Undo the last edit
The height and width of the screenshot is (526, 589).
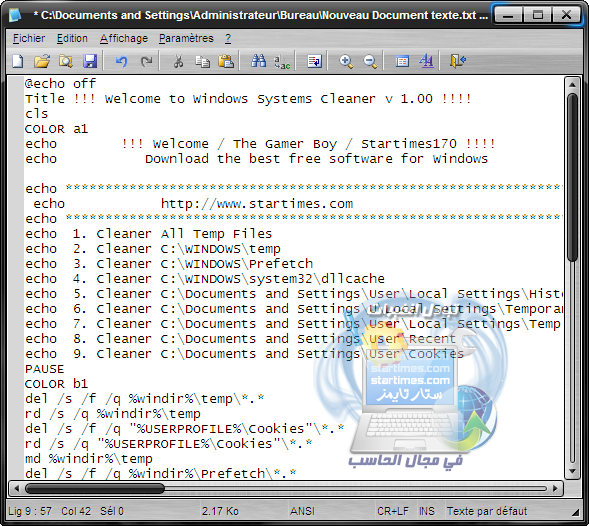click(x=121, y=61)
